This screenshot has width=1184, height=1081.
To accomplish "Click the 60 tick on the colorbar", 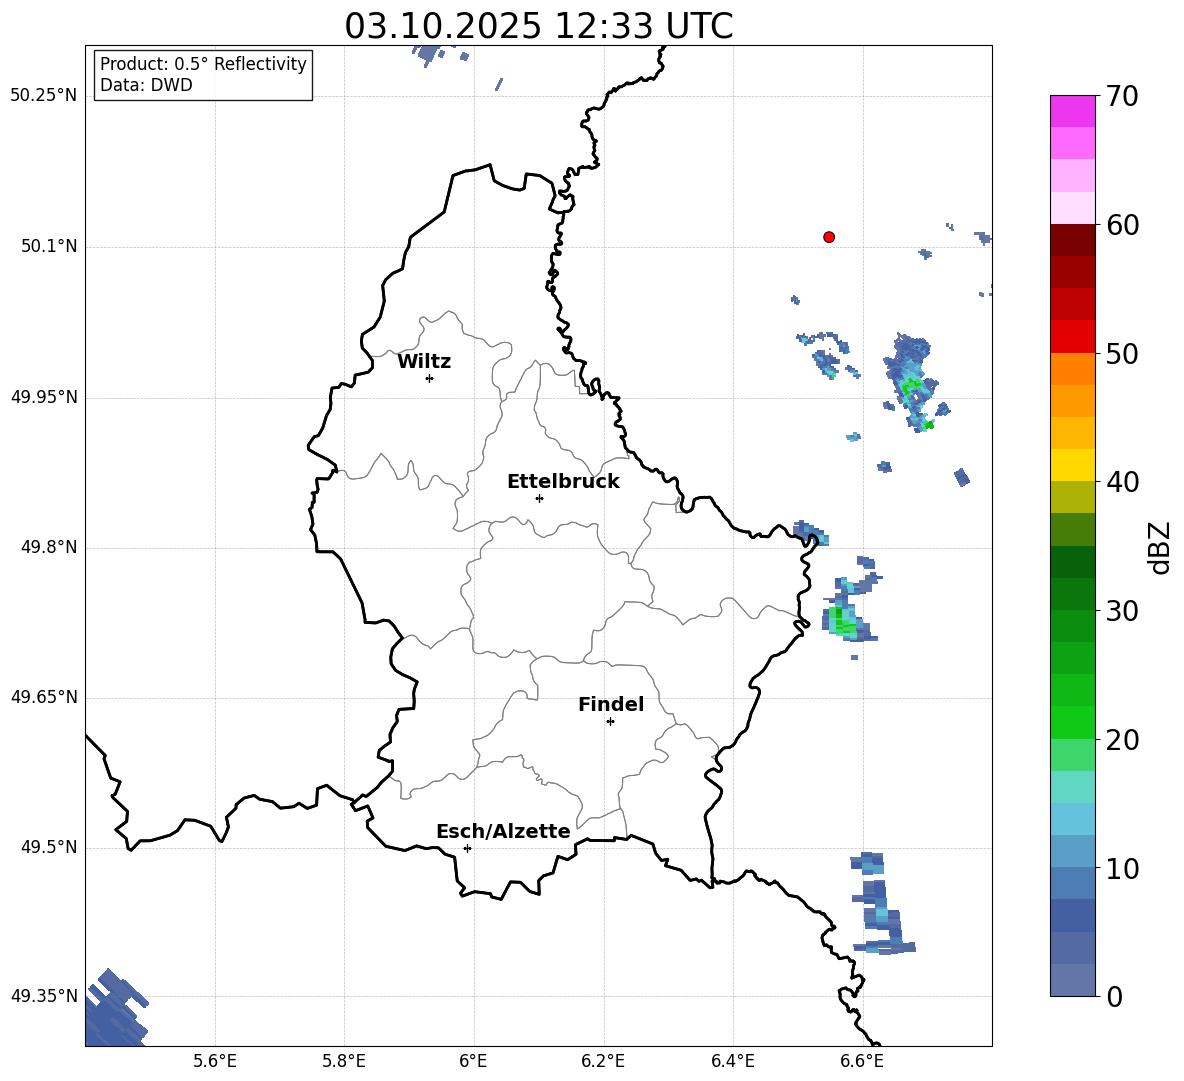I will coord(1121,225).
